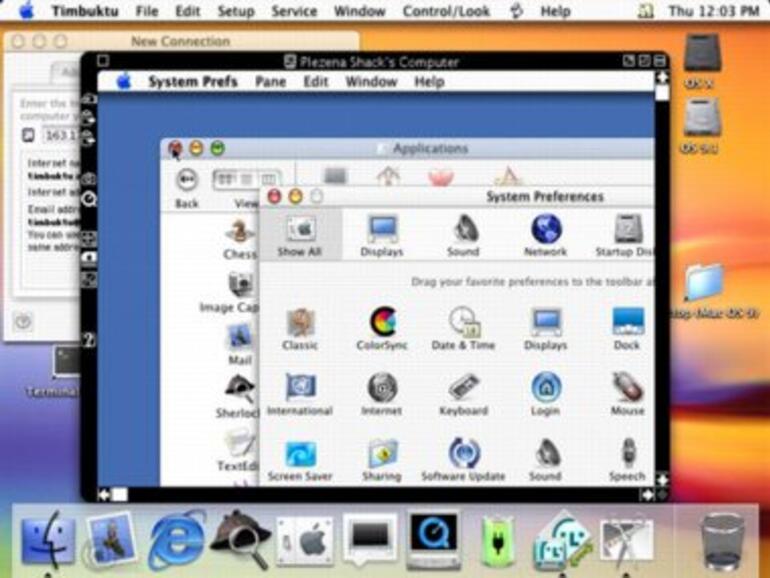Open the Timbuktu File menu
Image resolution: width=770 pixels, height=578 pixels.
point(147,11)
